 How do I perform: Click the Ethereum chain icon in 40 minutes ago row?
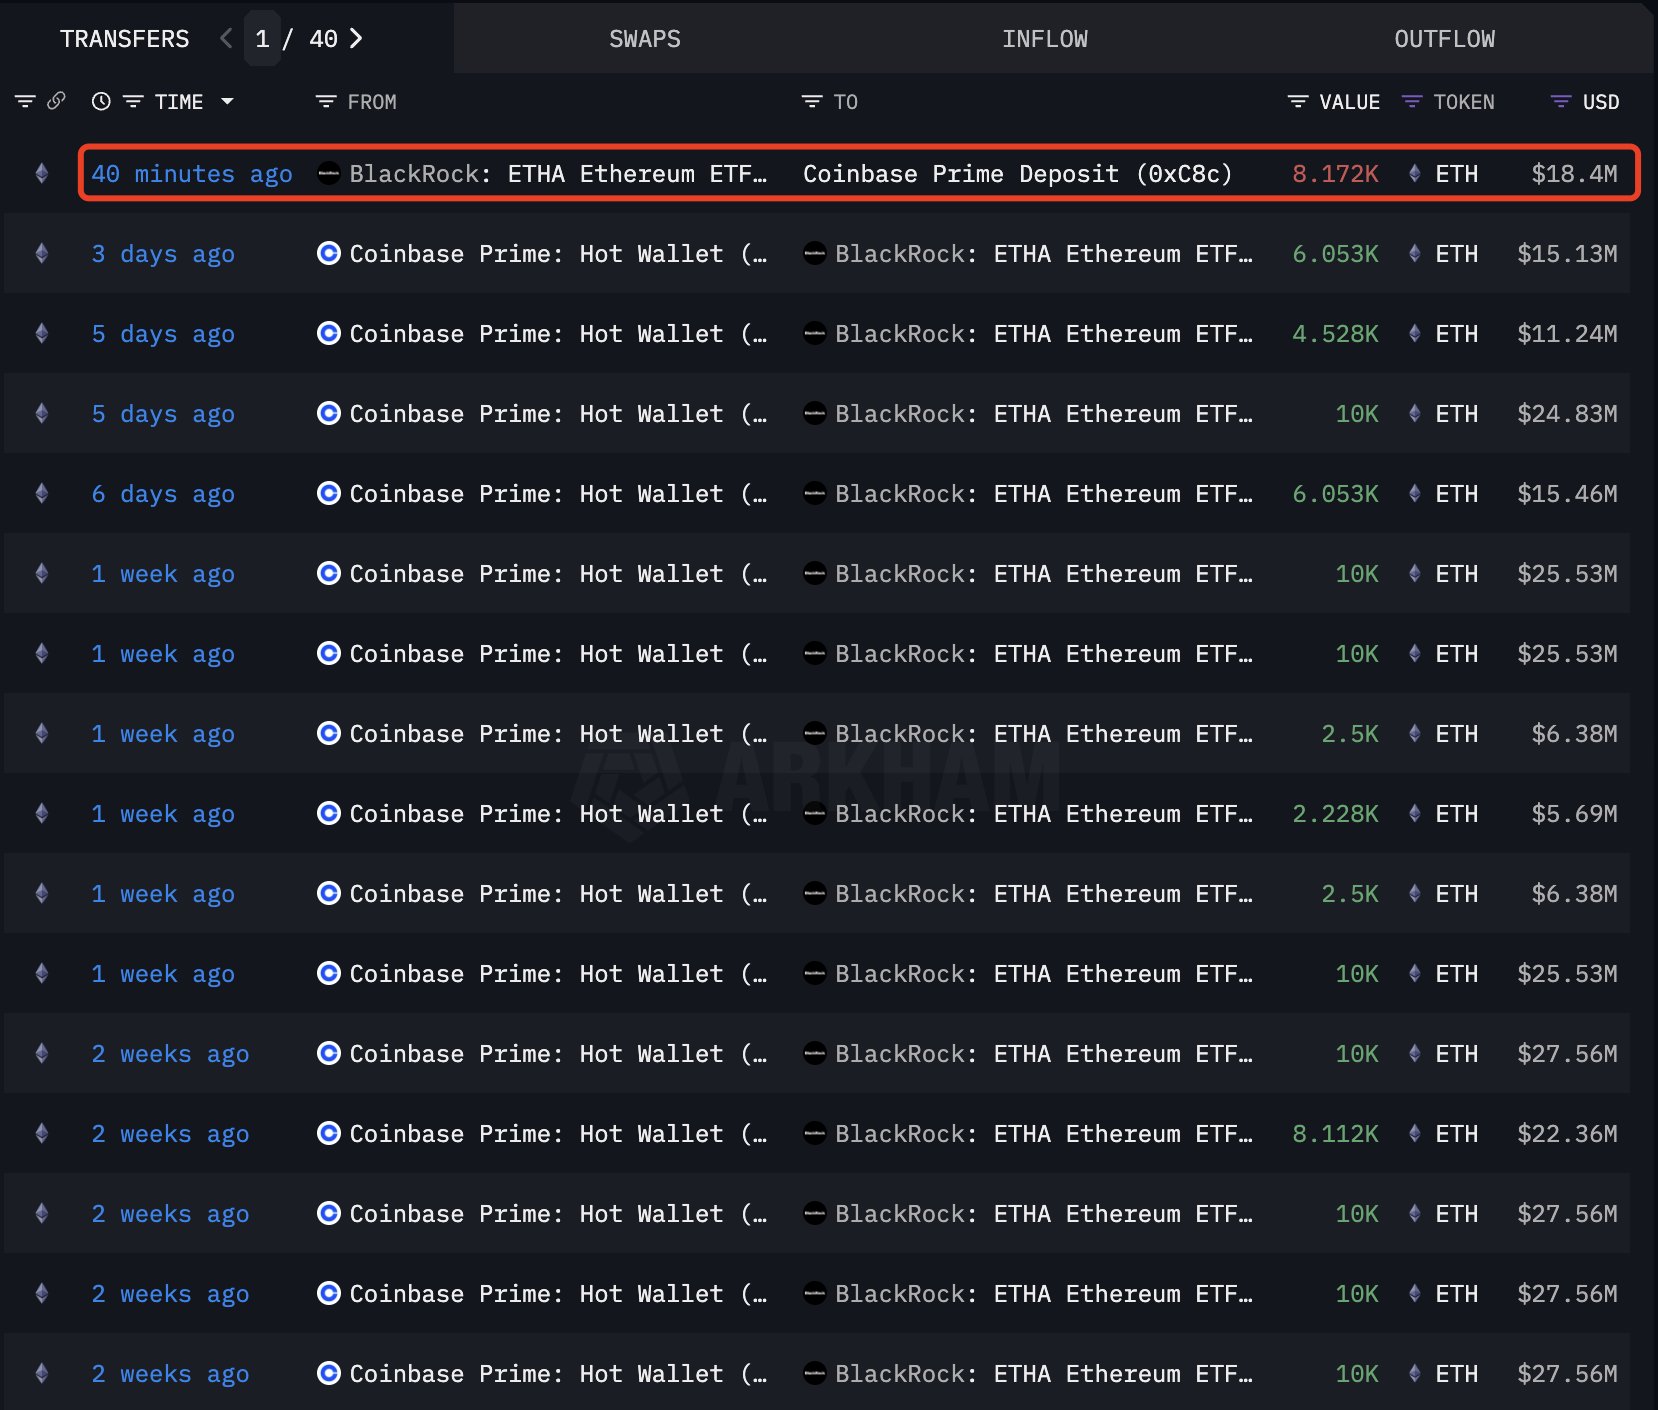click(x=41, y=173)
